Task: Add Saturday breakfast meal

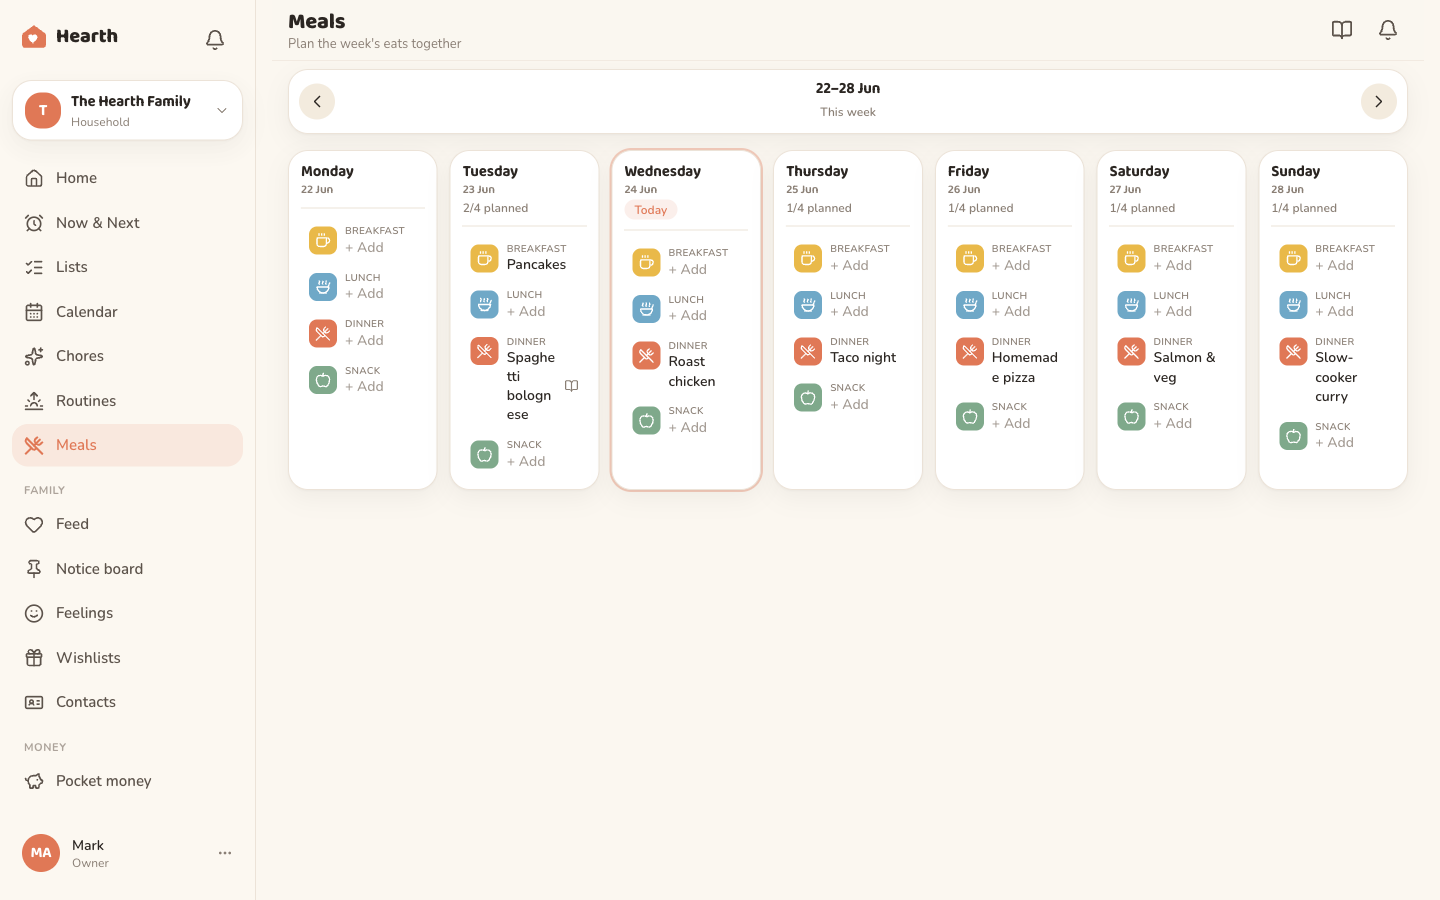Action: [x=1173, y=266]
